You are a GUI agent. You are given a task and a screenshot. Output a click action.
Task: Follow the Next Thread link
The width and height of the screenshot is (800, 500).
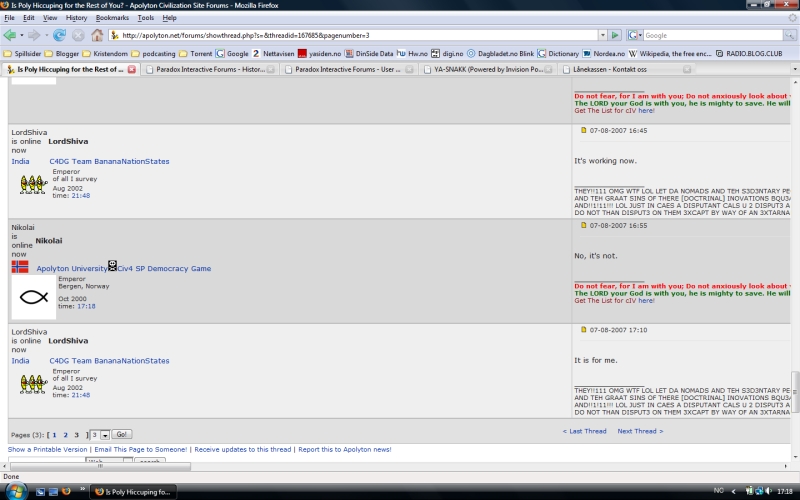click(640, 431)
